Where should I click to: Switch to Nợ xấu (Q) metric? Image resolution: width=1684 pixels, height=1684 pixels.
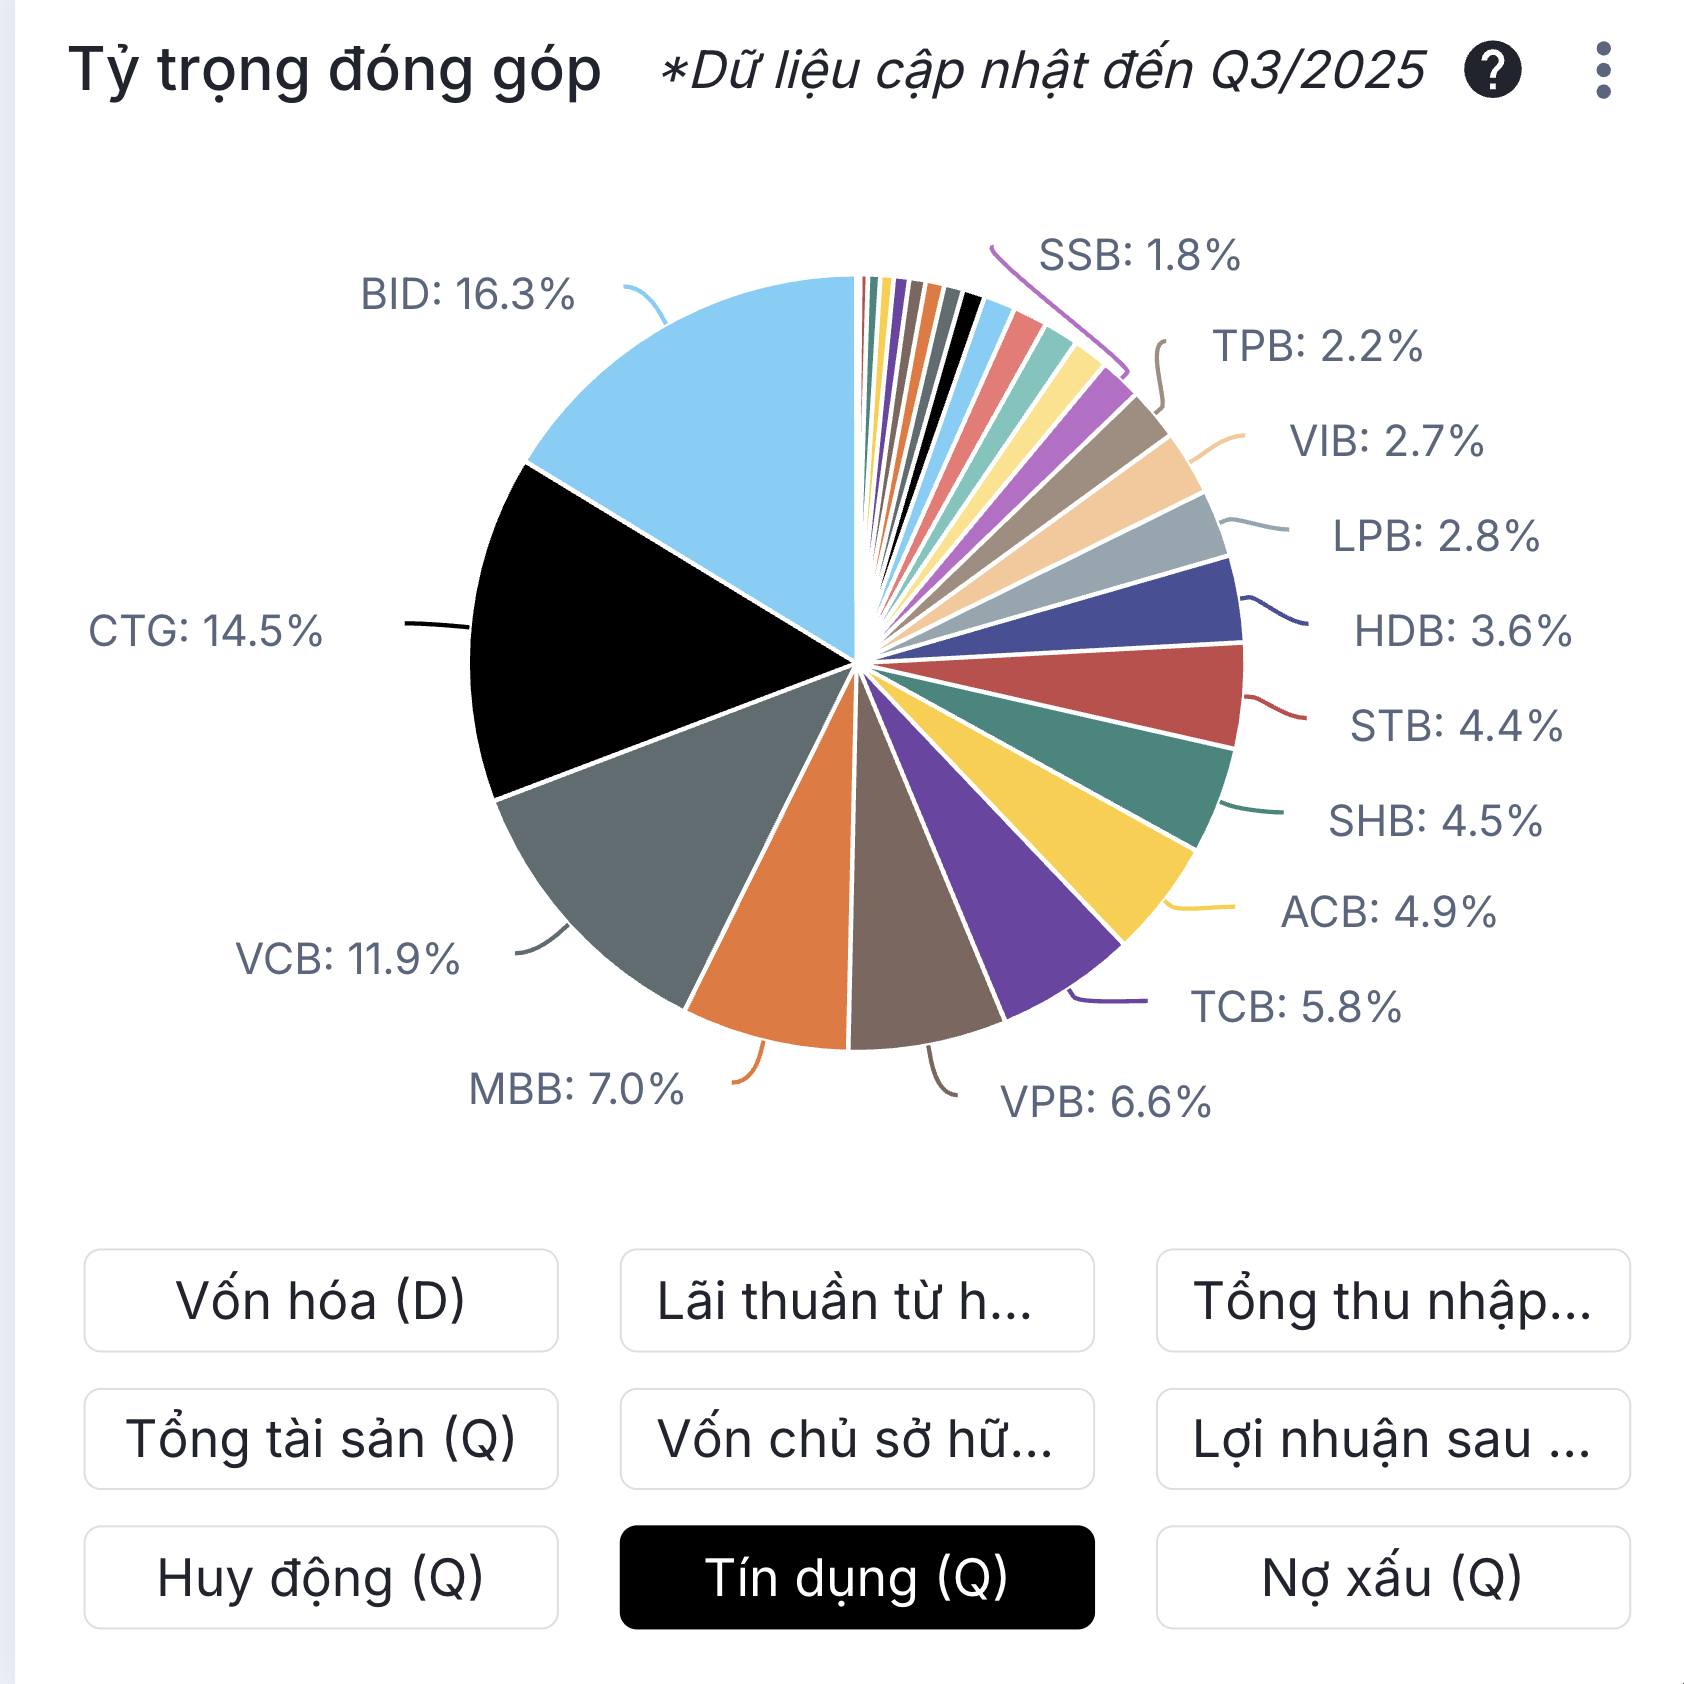click(x=1393, y=1577)
